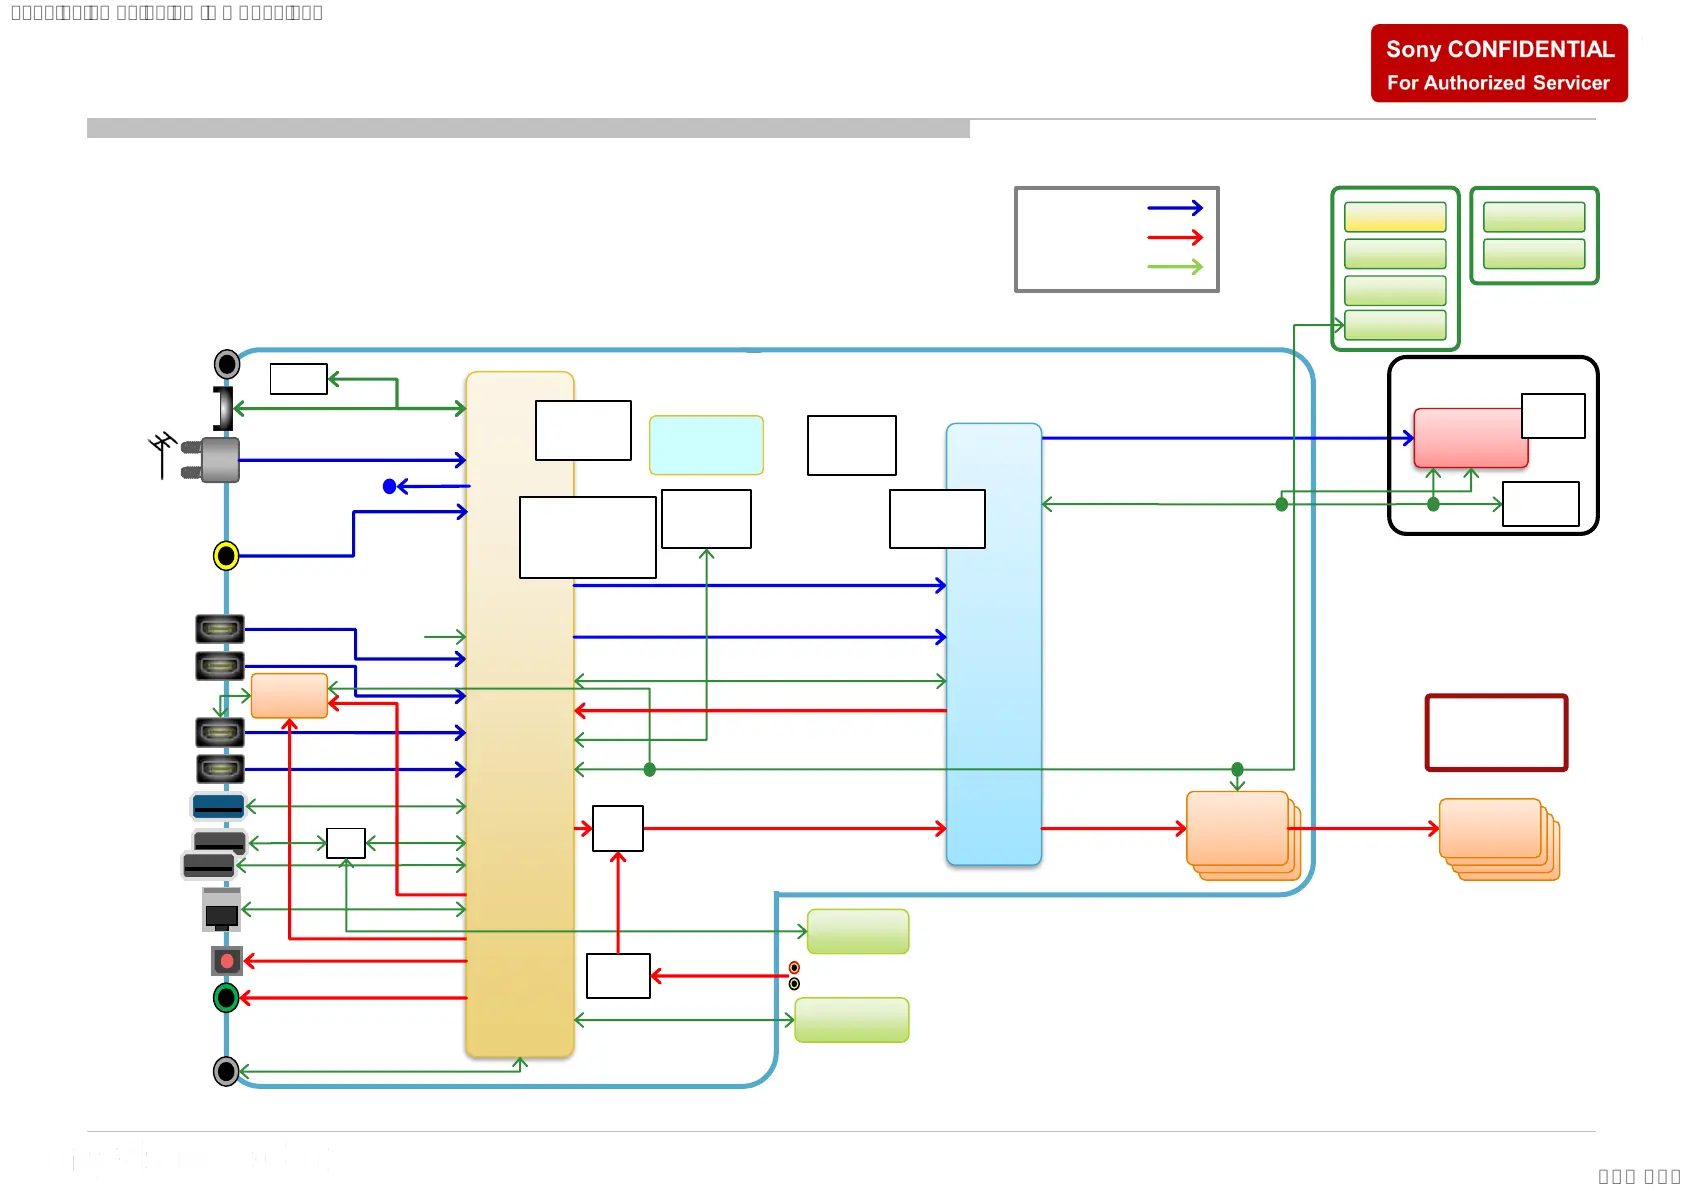Image resolution: width=1684 pixels, height=1191 pixels.
Task: Click the yellow composite video jack icon
Action: click(x=226, y=555)
